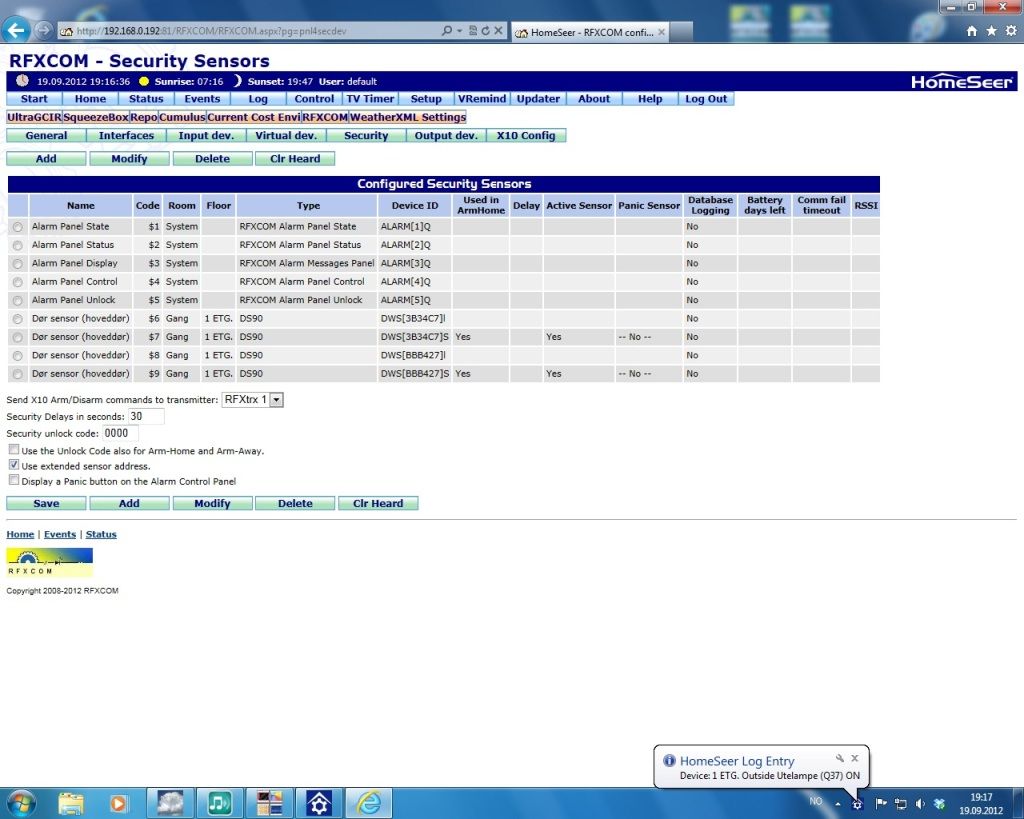This screenshot has width=1024, height=819.
Task: Click the search magnifier in address bar
Action: (x=446, y=31)
